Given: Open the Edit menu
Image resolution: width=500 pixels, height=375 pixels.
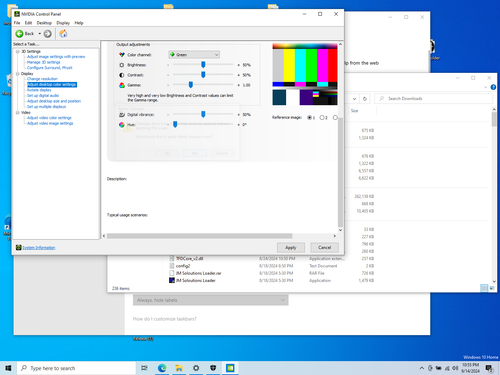Looking at the screenshot, I should click(28, 23).
